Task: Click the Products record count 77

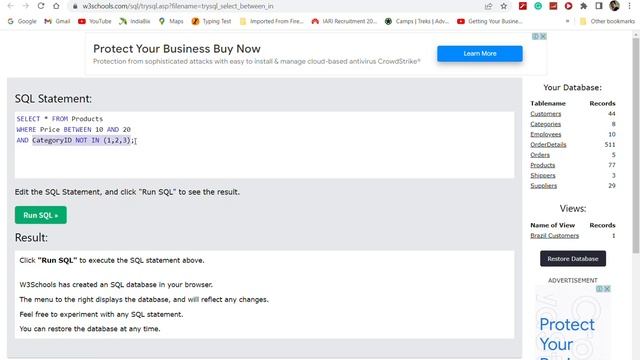Action: pyautogui.click(x=611, y=165)
